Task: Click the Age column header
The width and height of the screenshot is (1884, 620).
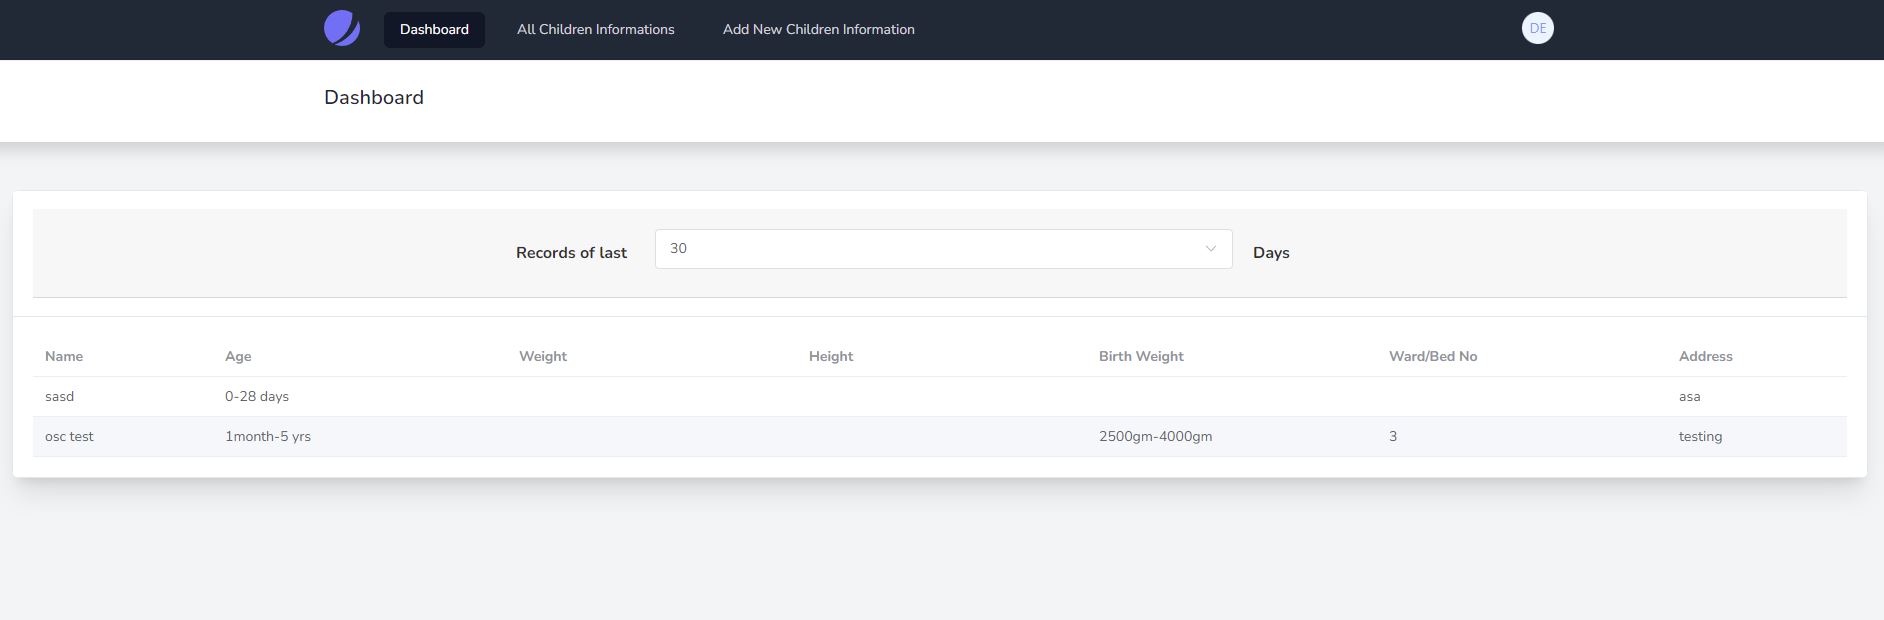Action: 238,357
